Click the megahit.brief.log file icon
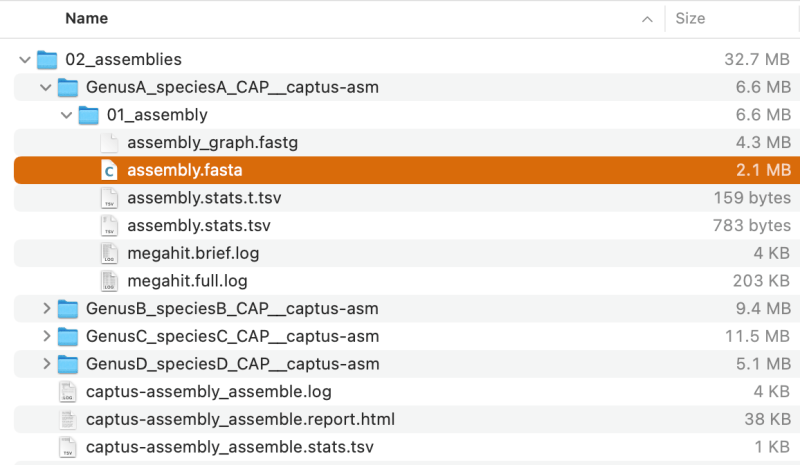Viewport: 800px width, 465px height. coord(109,253)
